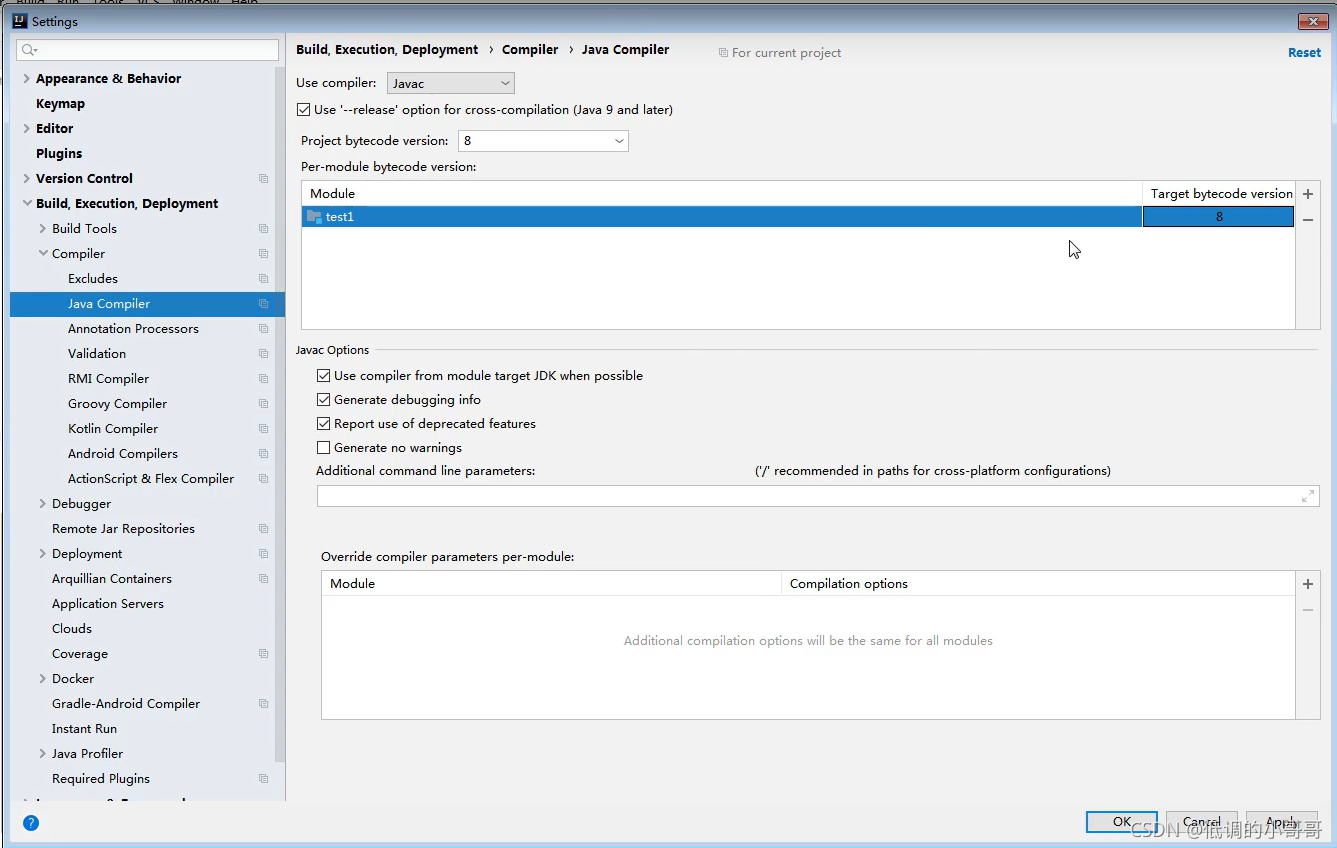Click the search magnifier icon in settings search
Viewport: 1337px width, 848px height.
pos(29,50)
